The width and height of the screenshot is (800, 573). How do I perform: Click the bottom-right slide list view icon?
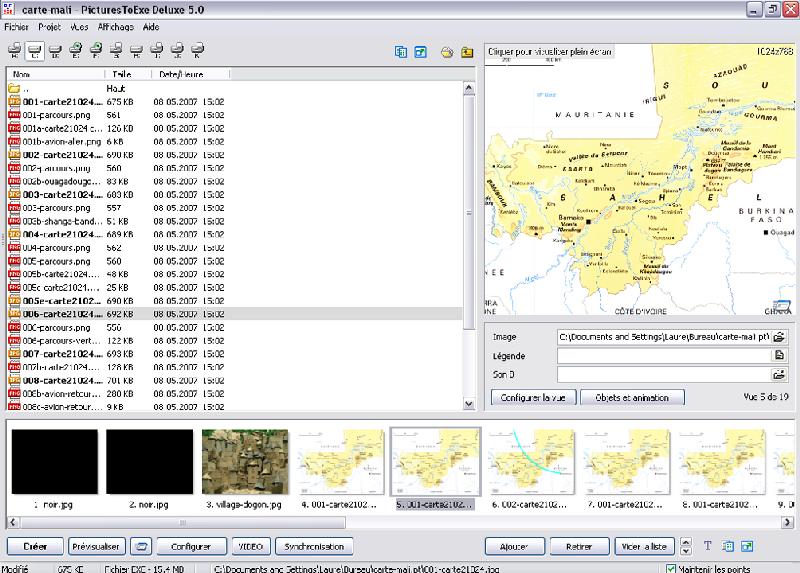coord(728,546)
